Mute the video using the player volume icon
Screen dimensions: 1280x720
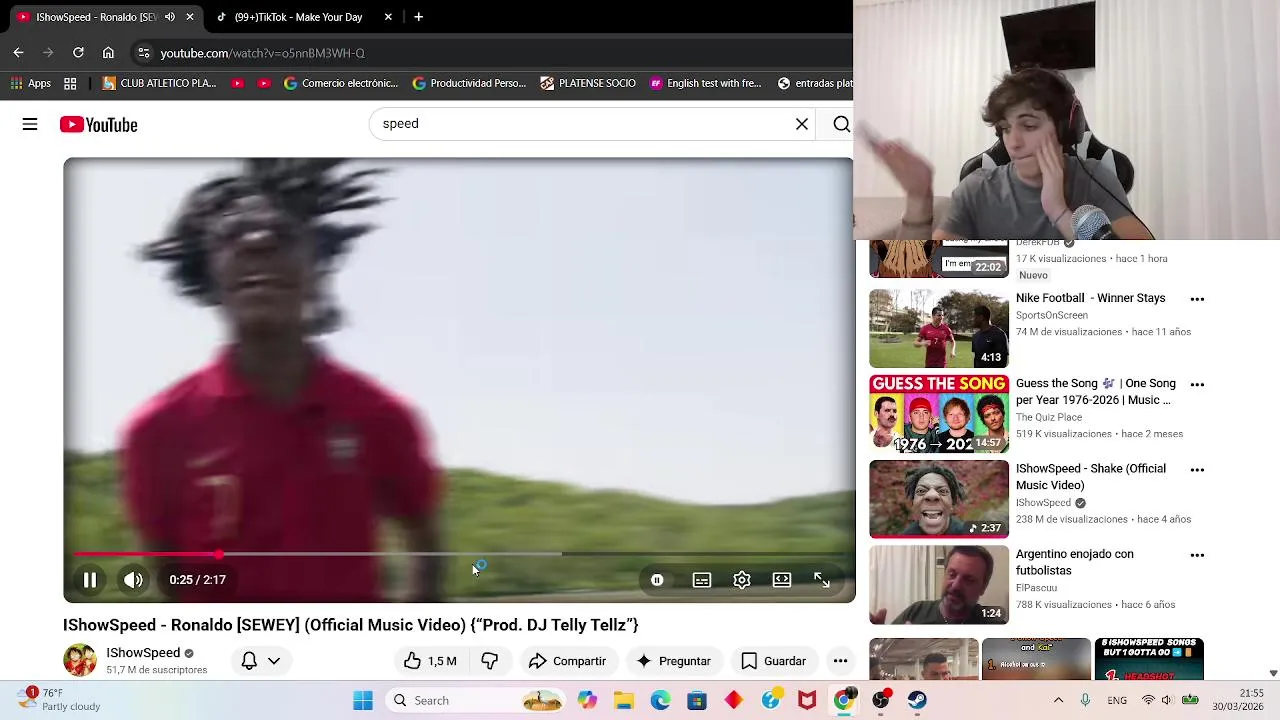click(x=133, y=580)
